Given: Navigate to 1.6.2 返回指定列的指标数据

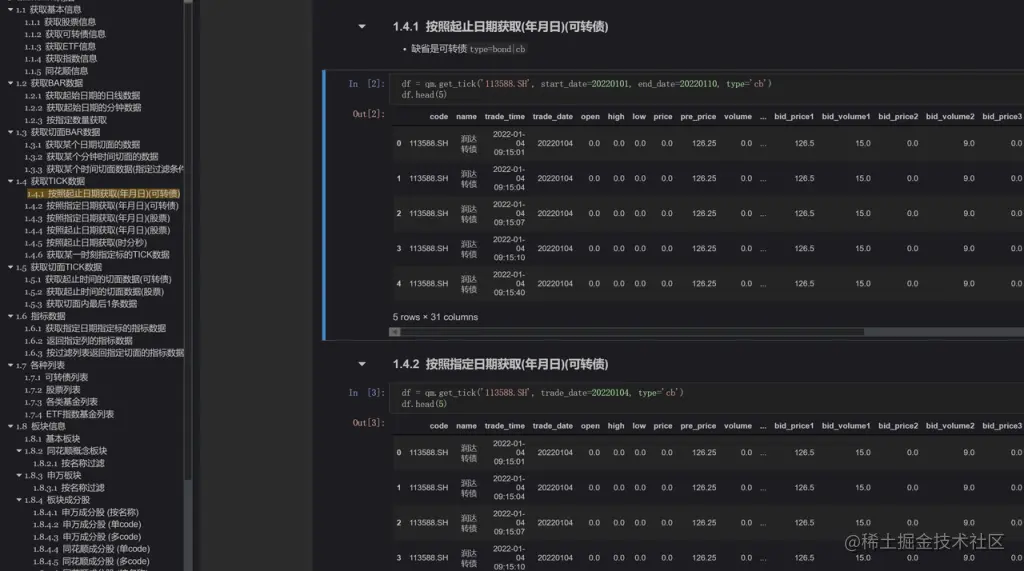Looking at the screenshot, I should click(x=78, y=340).
